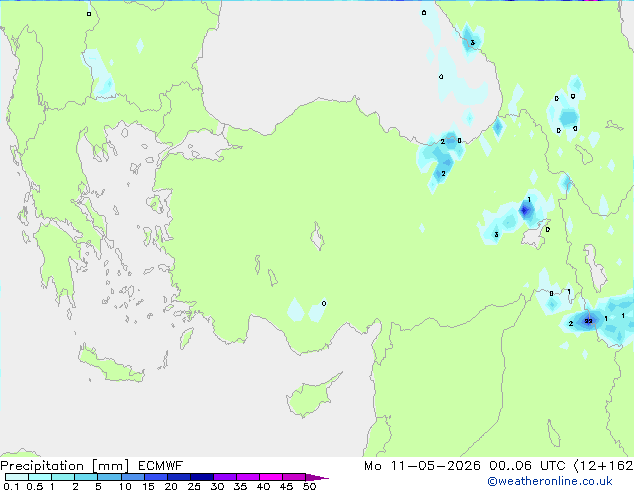Click the 0.5–1 mm legend color box

[40, 477]
